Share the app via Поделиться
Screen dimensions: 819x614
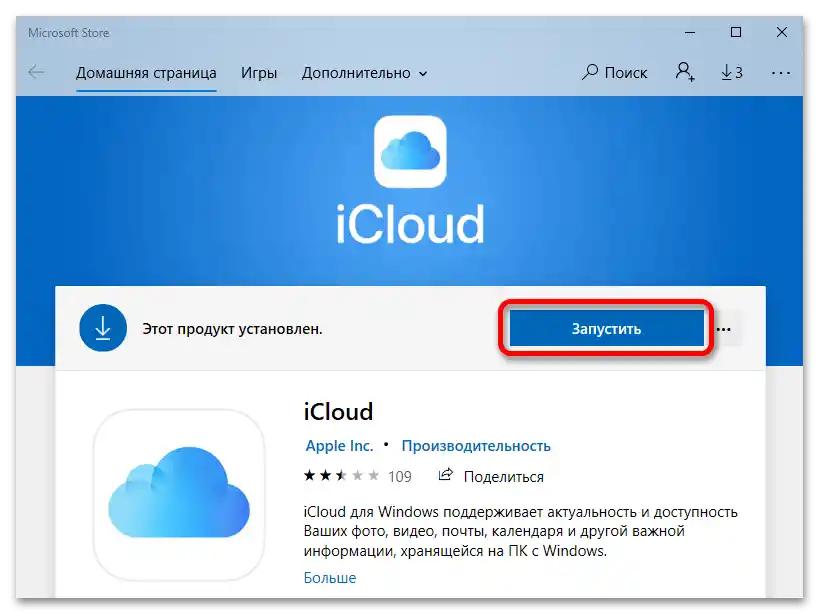492,476
